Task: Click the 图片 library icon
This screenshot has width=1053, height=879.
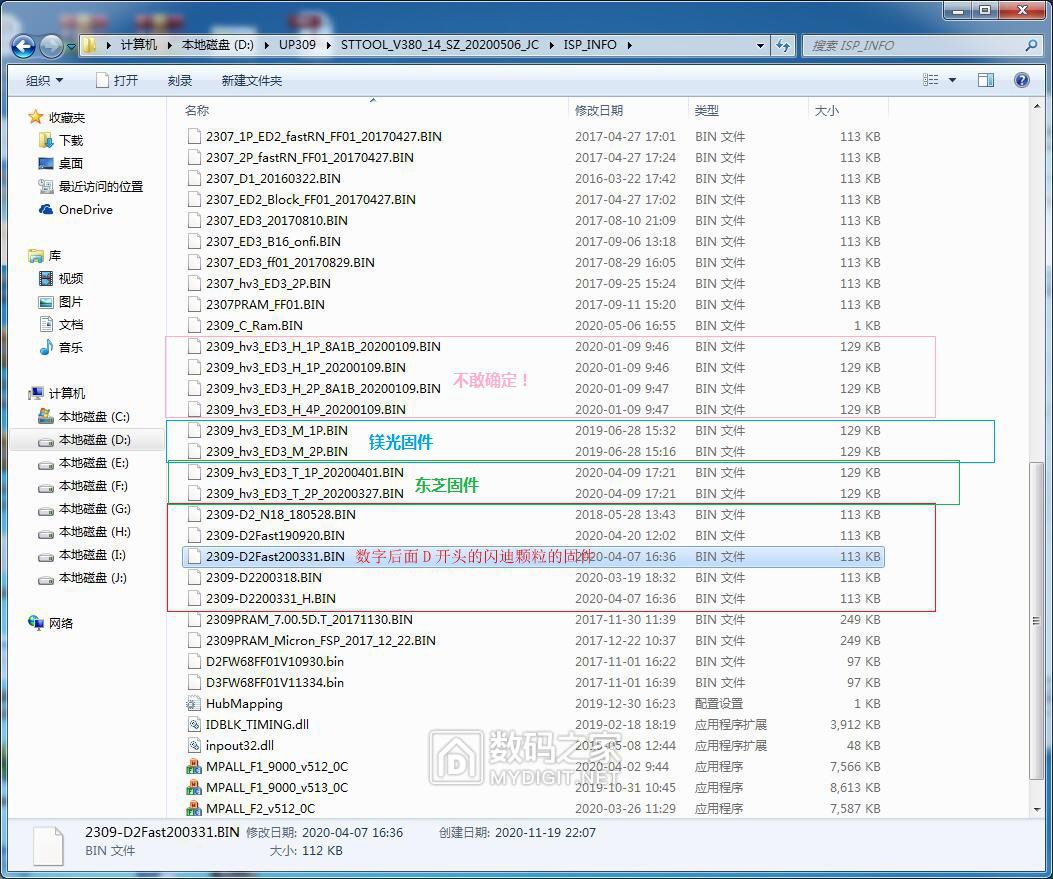Action: pyautogui.click(x=46, y=302)
